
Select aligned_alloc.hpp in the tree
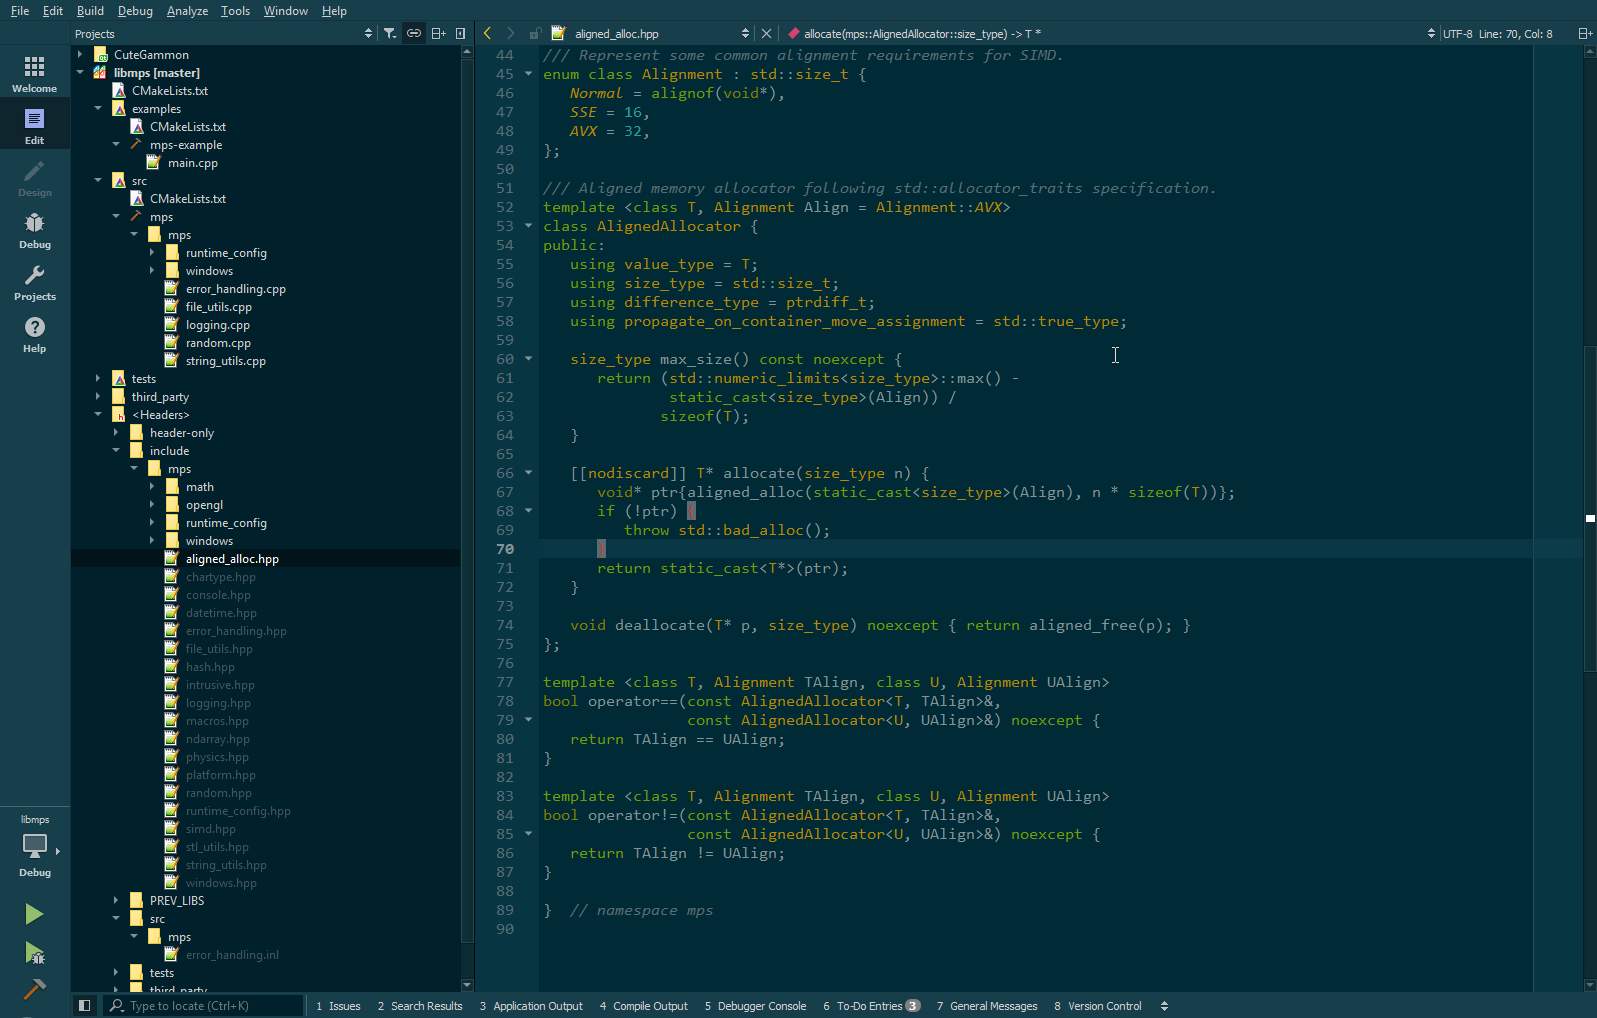232,559
